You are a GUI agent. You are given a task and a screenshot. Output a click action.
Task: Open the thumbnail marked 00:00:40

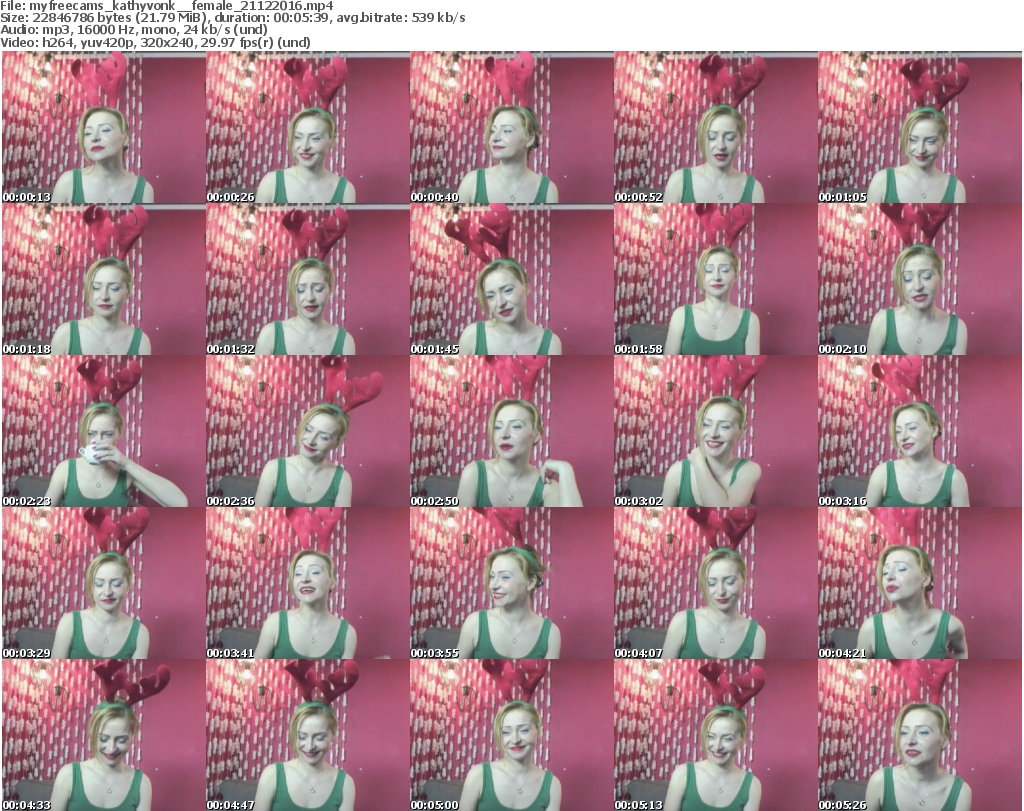(510, 128)
